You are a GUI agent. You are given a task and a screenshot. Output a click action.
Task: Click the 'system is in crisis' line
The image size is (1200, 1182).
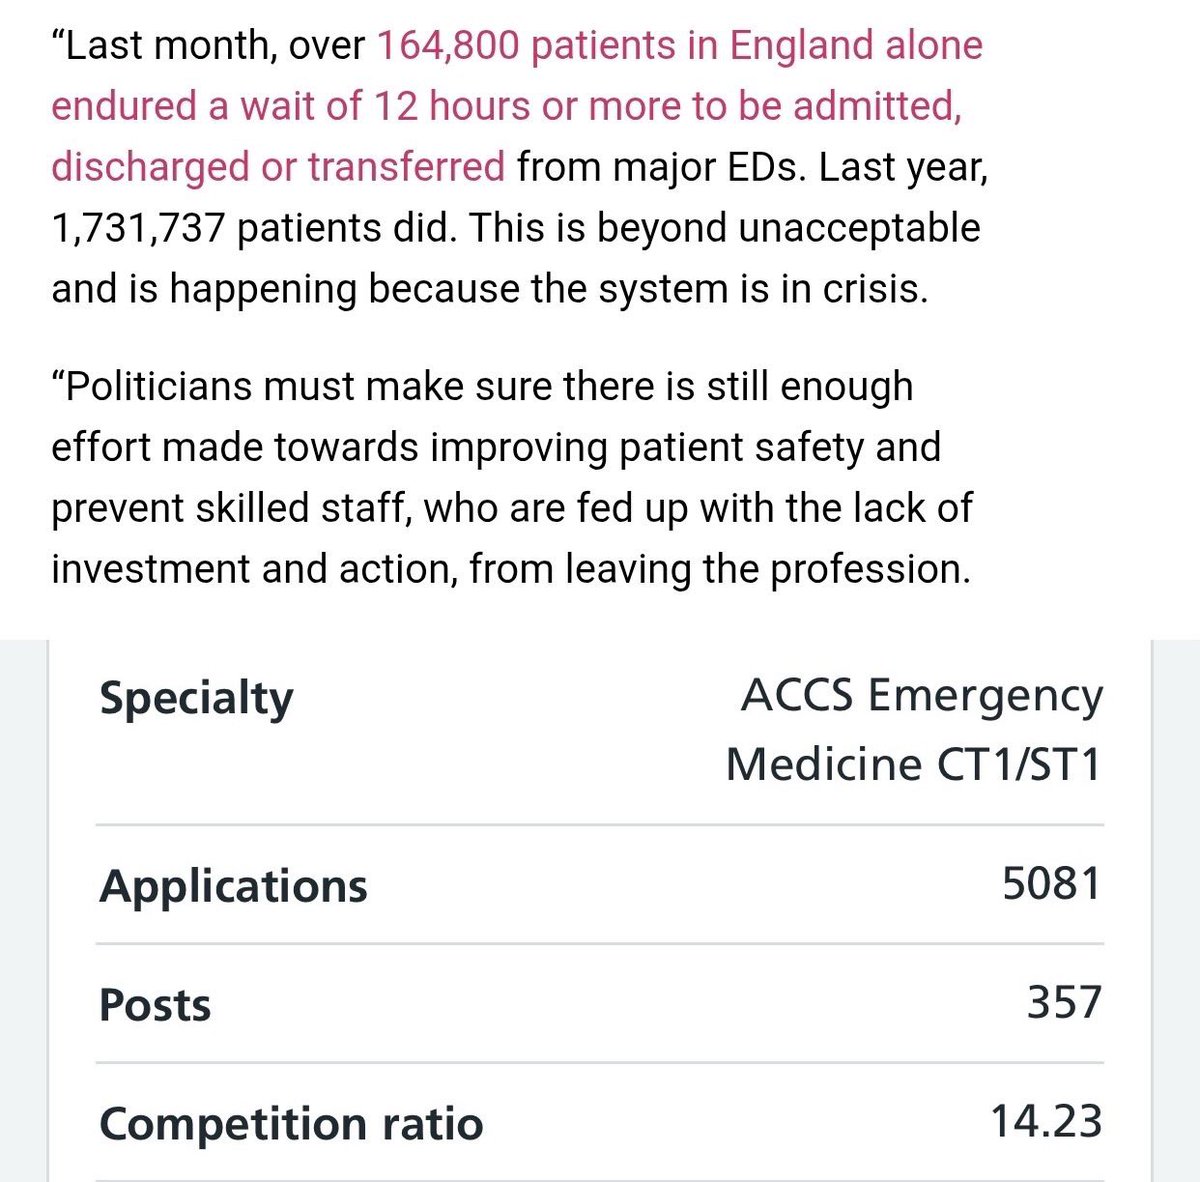pos(490,290)
